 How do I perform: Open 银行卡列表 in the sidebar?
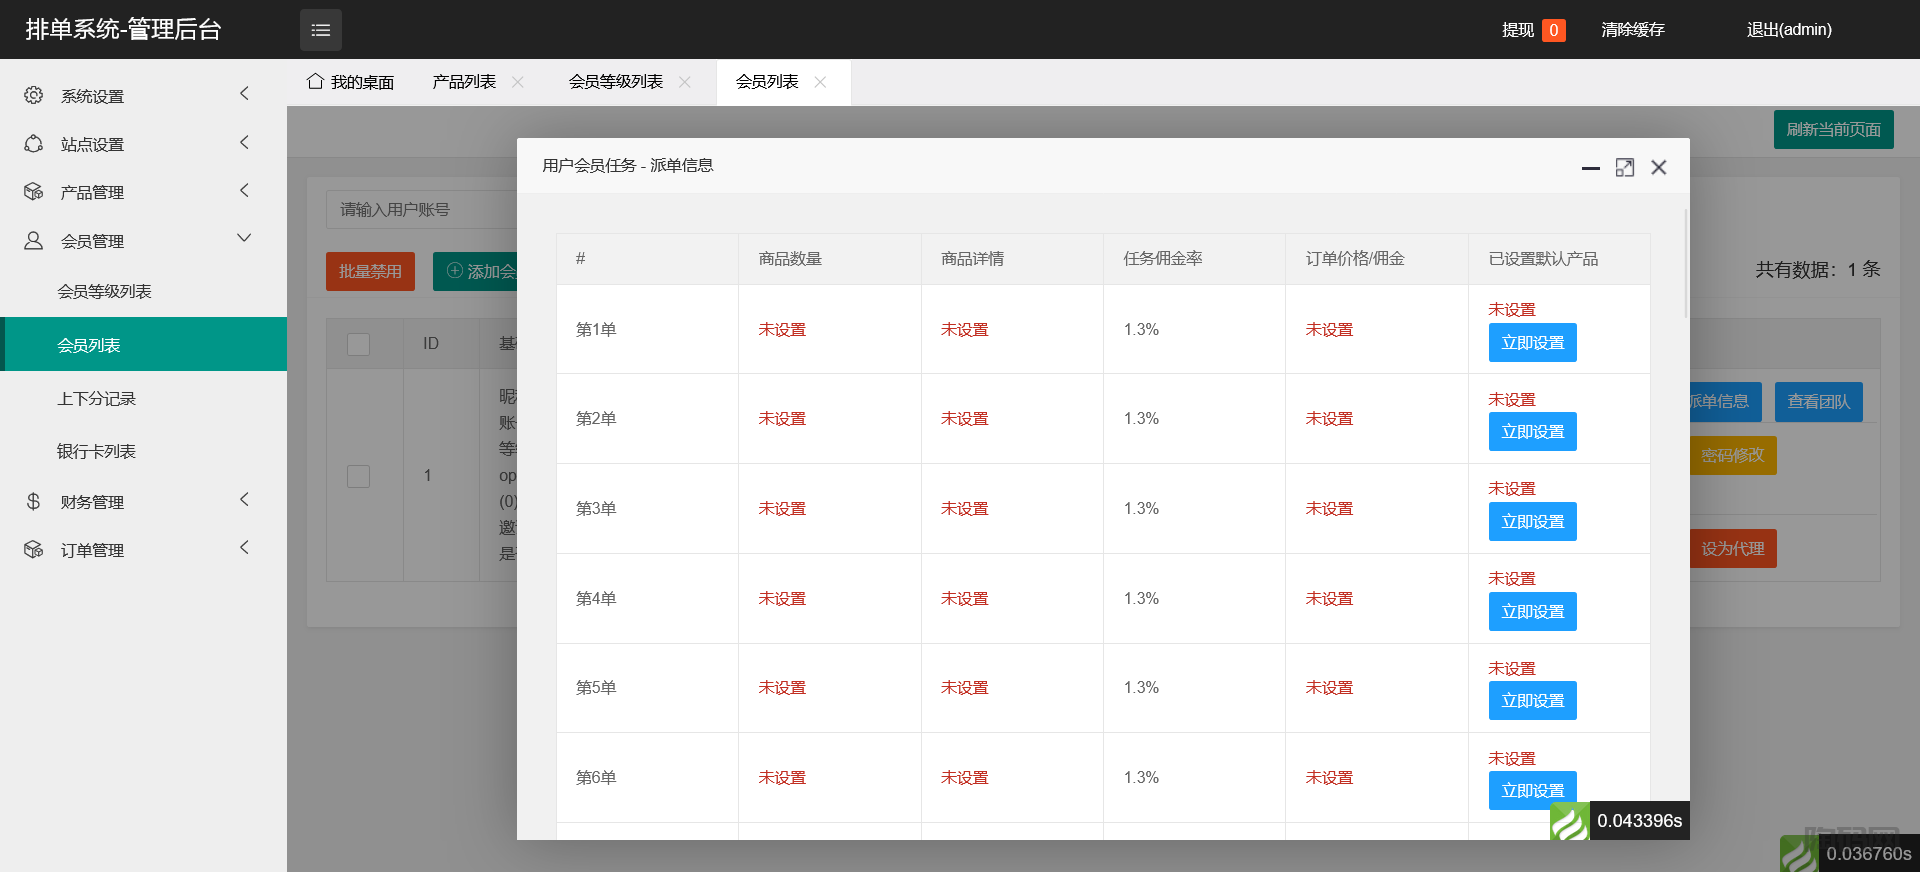96,452
